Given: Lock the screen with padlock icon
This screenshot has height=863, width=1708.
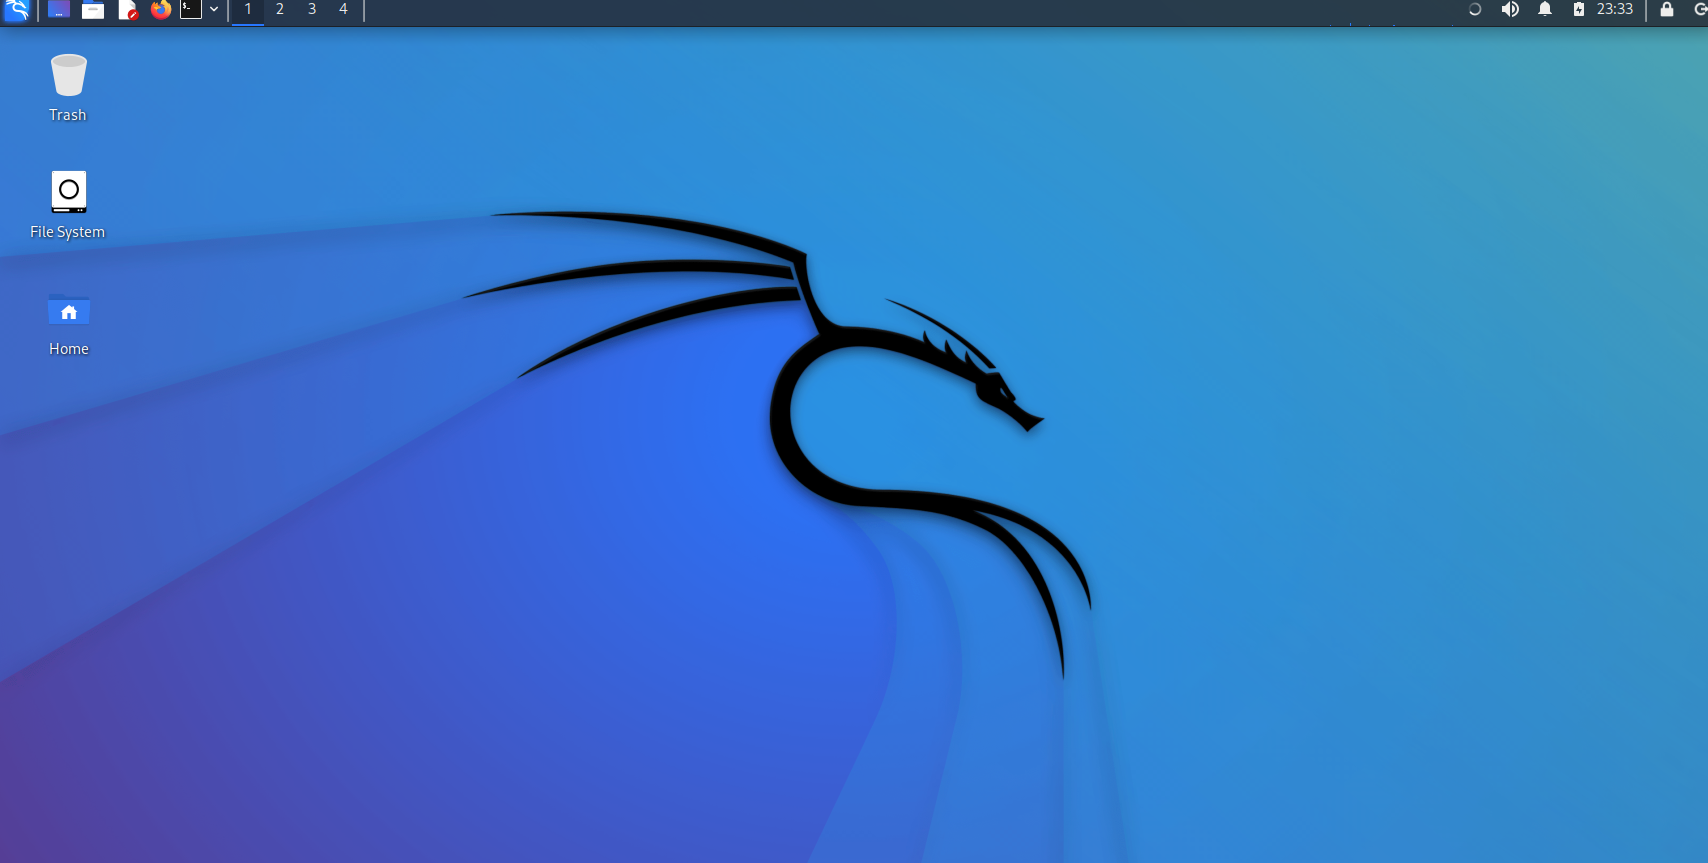Looking at the screenshot, I should pyautogui.click(x=1667, y=9).
